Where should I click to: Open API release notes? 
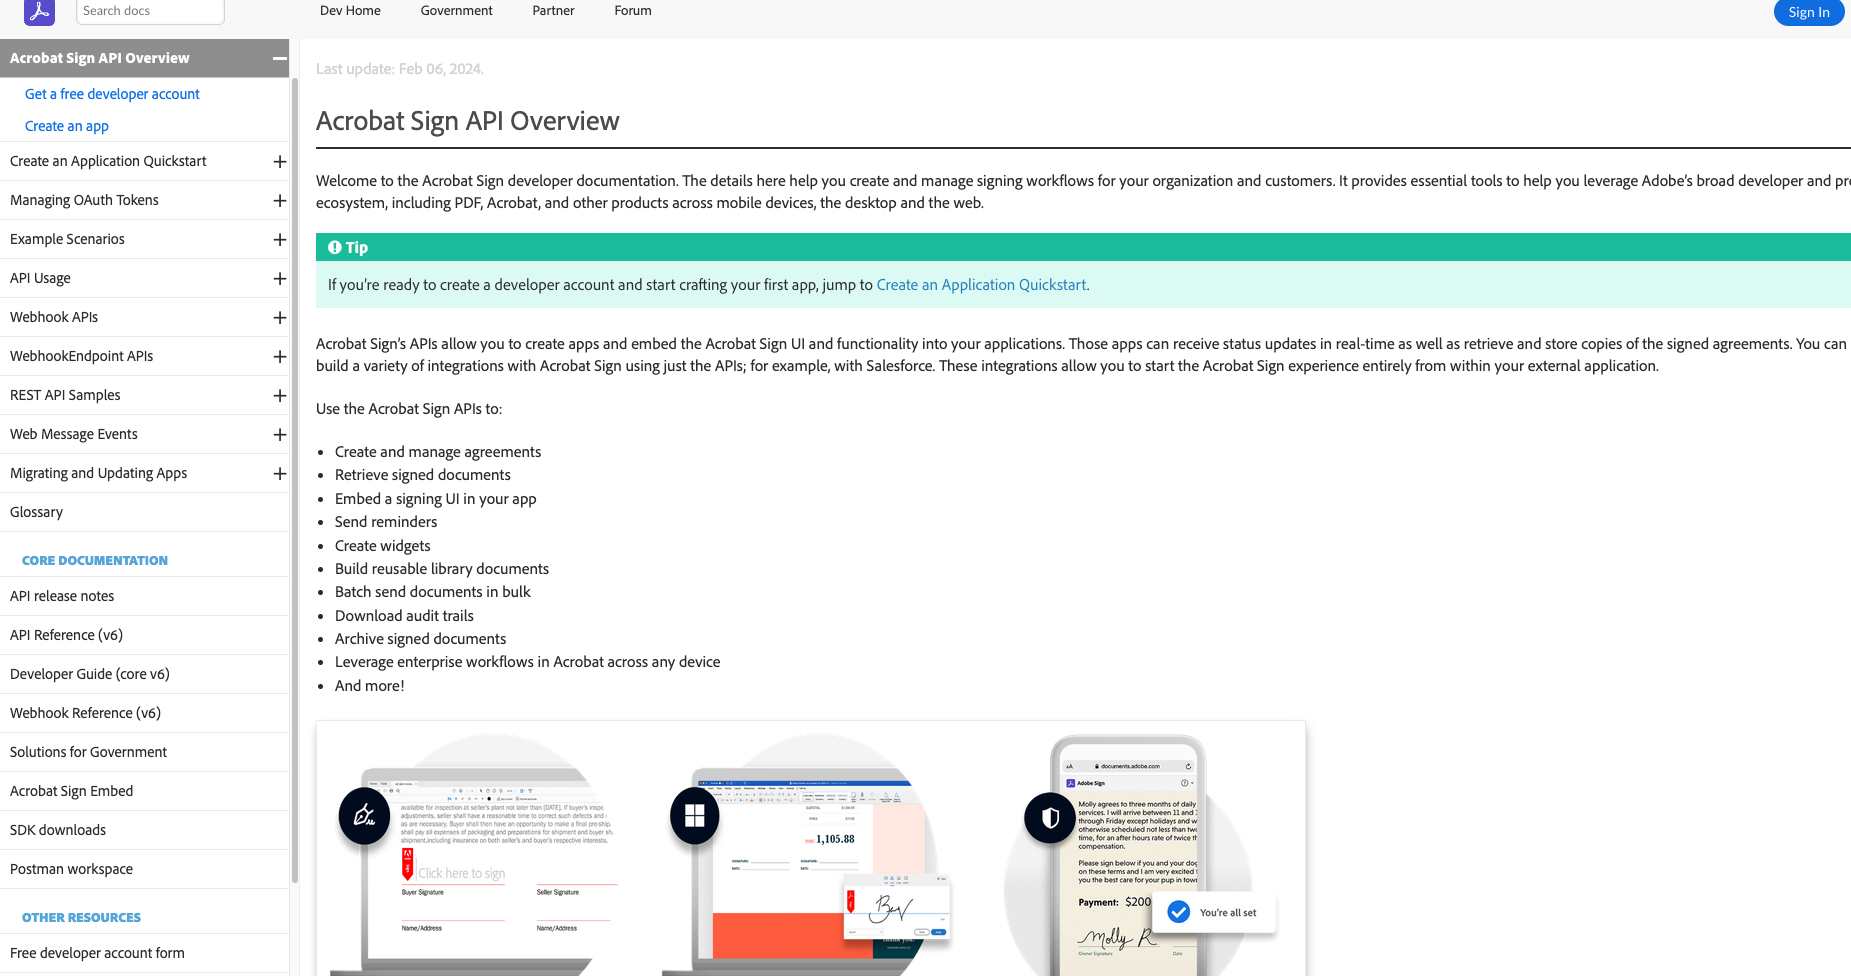(x=62, y=596)
